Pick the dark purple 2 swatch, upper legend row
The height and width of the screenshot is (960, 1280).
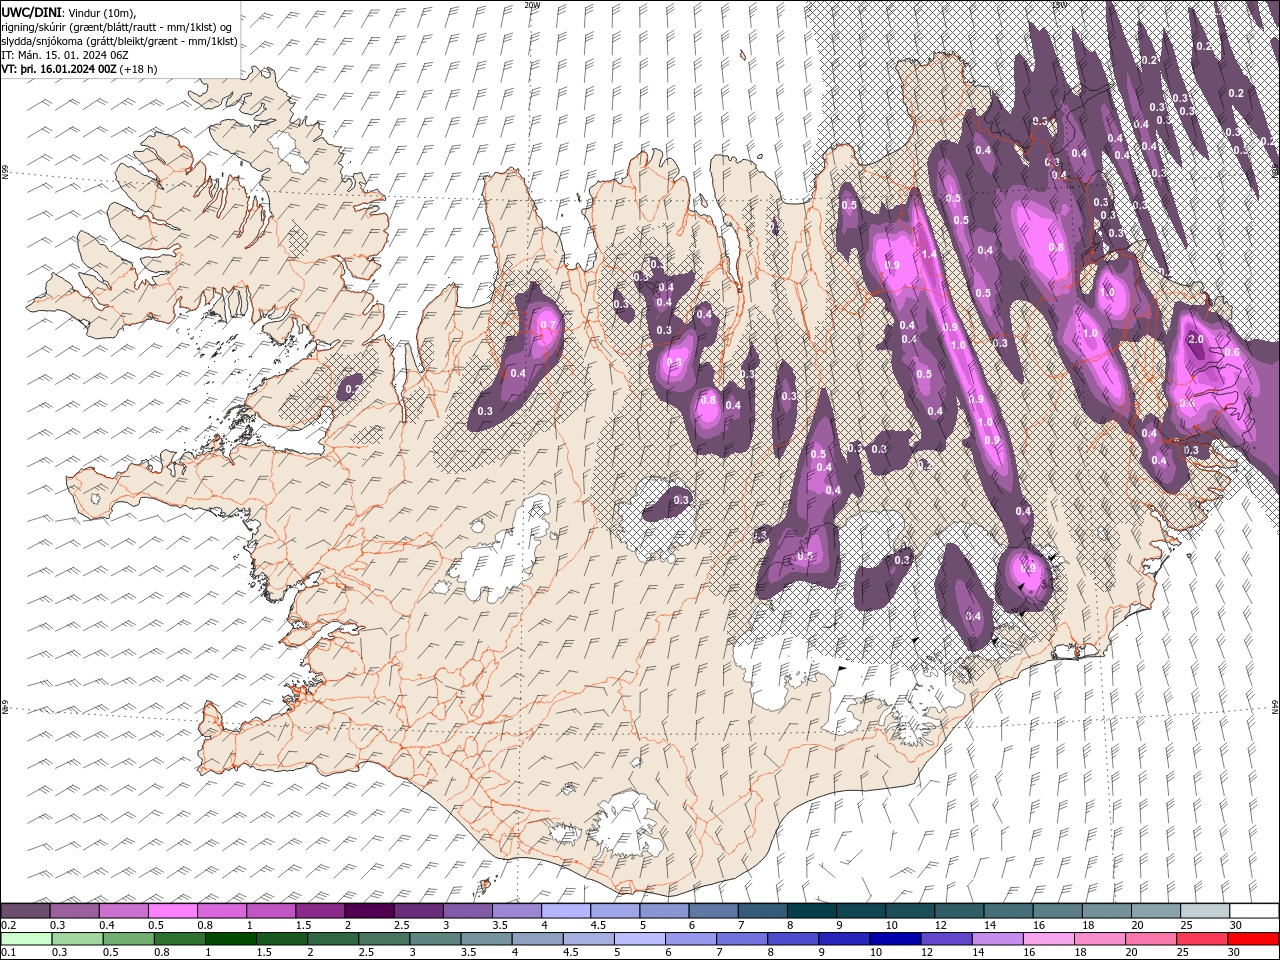coord(369,910)
